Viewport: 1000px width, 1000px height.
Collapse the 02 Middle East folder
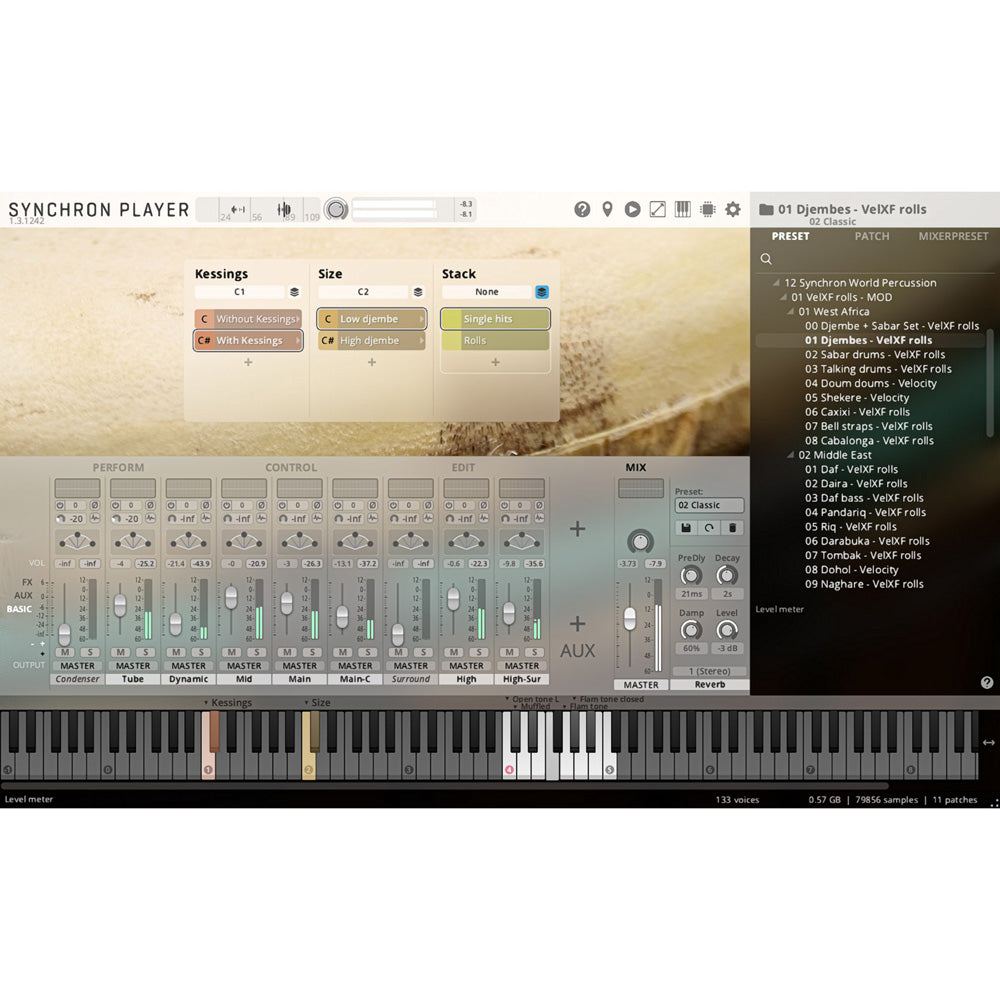click(790, 455)
